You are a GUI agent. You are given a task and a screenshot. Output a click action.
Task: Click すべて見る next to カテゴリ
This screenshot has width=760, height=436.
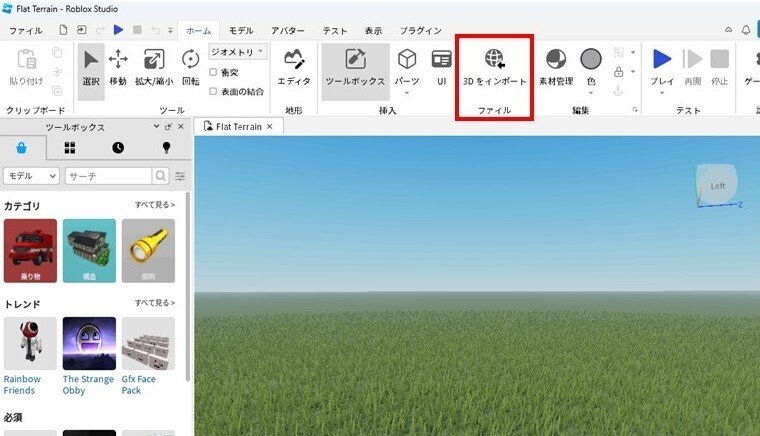[155, 205]
